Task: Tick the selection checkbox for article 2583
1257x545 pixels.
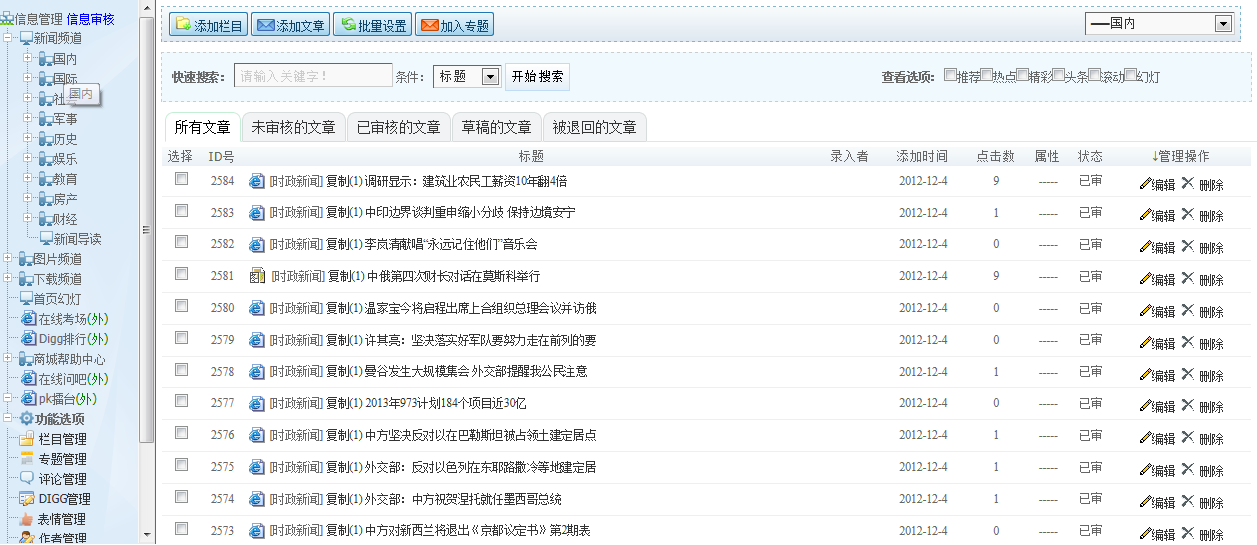Action: pyautogui.click(x=181, y=211)
